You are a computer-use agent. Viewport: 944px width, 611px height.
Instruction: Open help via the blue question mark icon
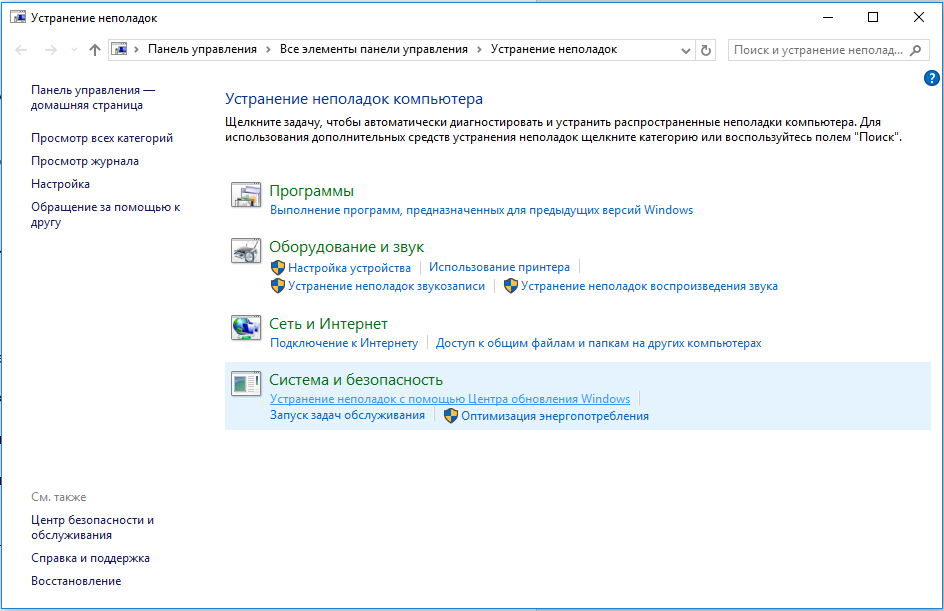pyautogui.click(x=931, y=78)
